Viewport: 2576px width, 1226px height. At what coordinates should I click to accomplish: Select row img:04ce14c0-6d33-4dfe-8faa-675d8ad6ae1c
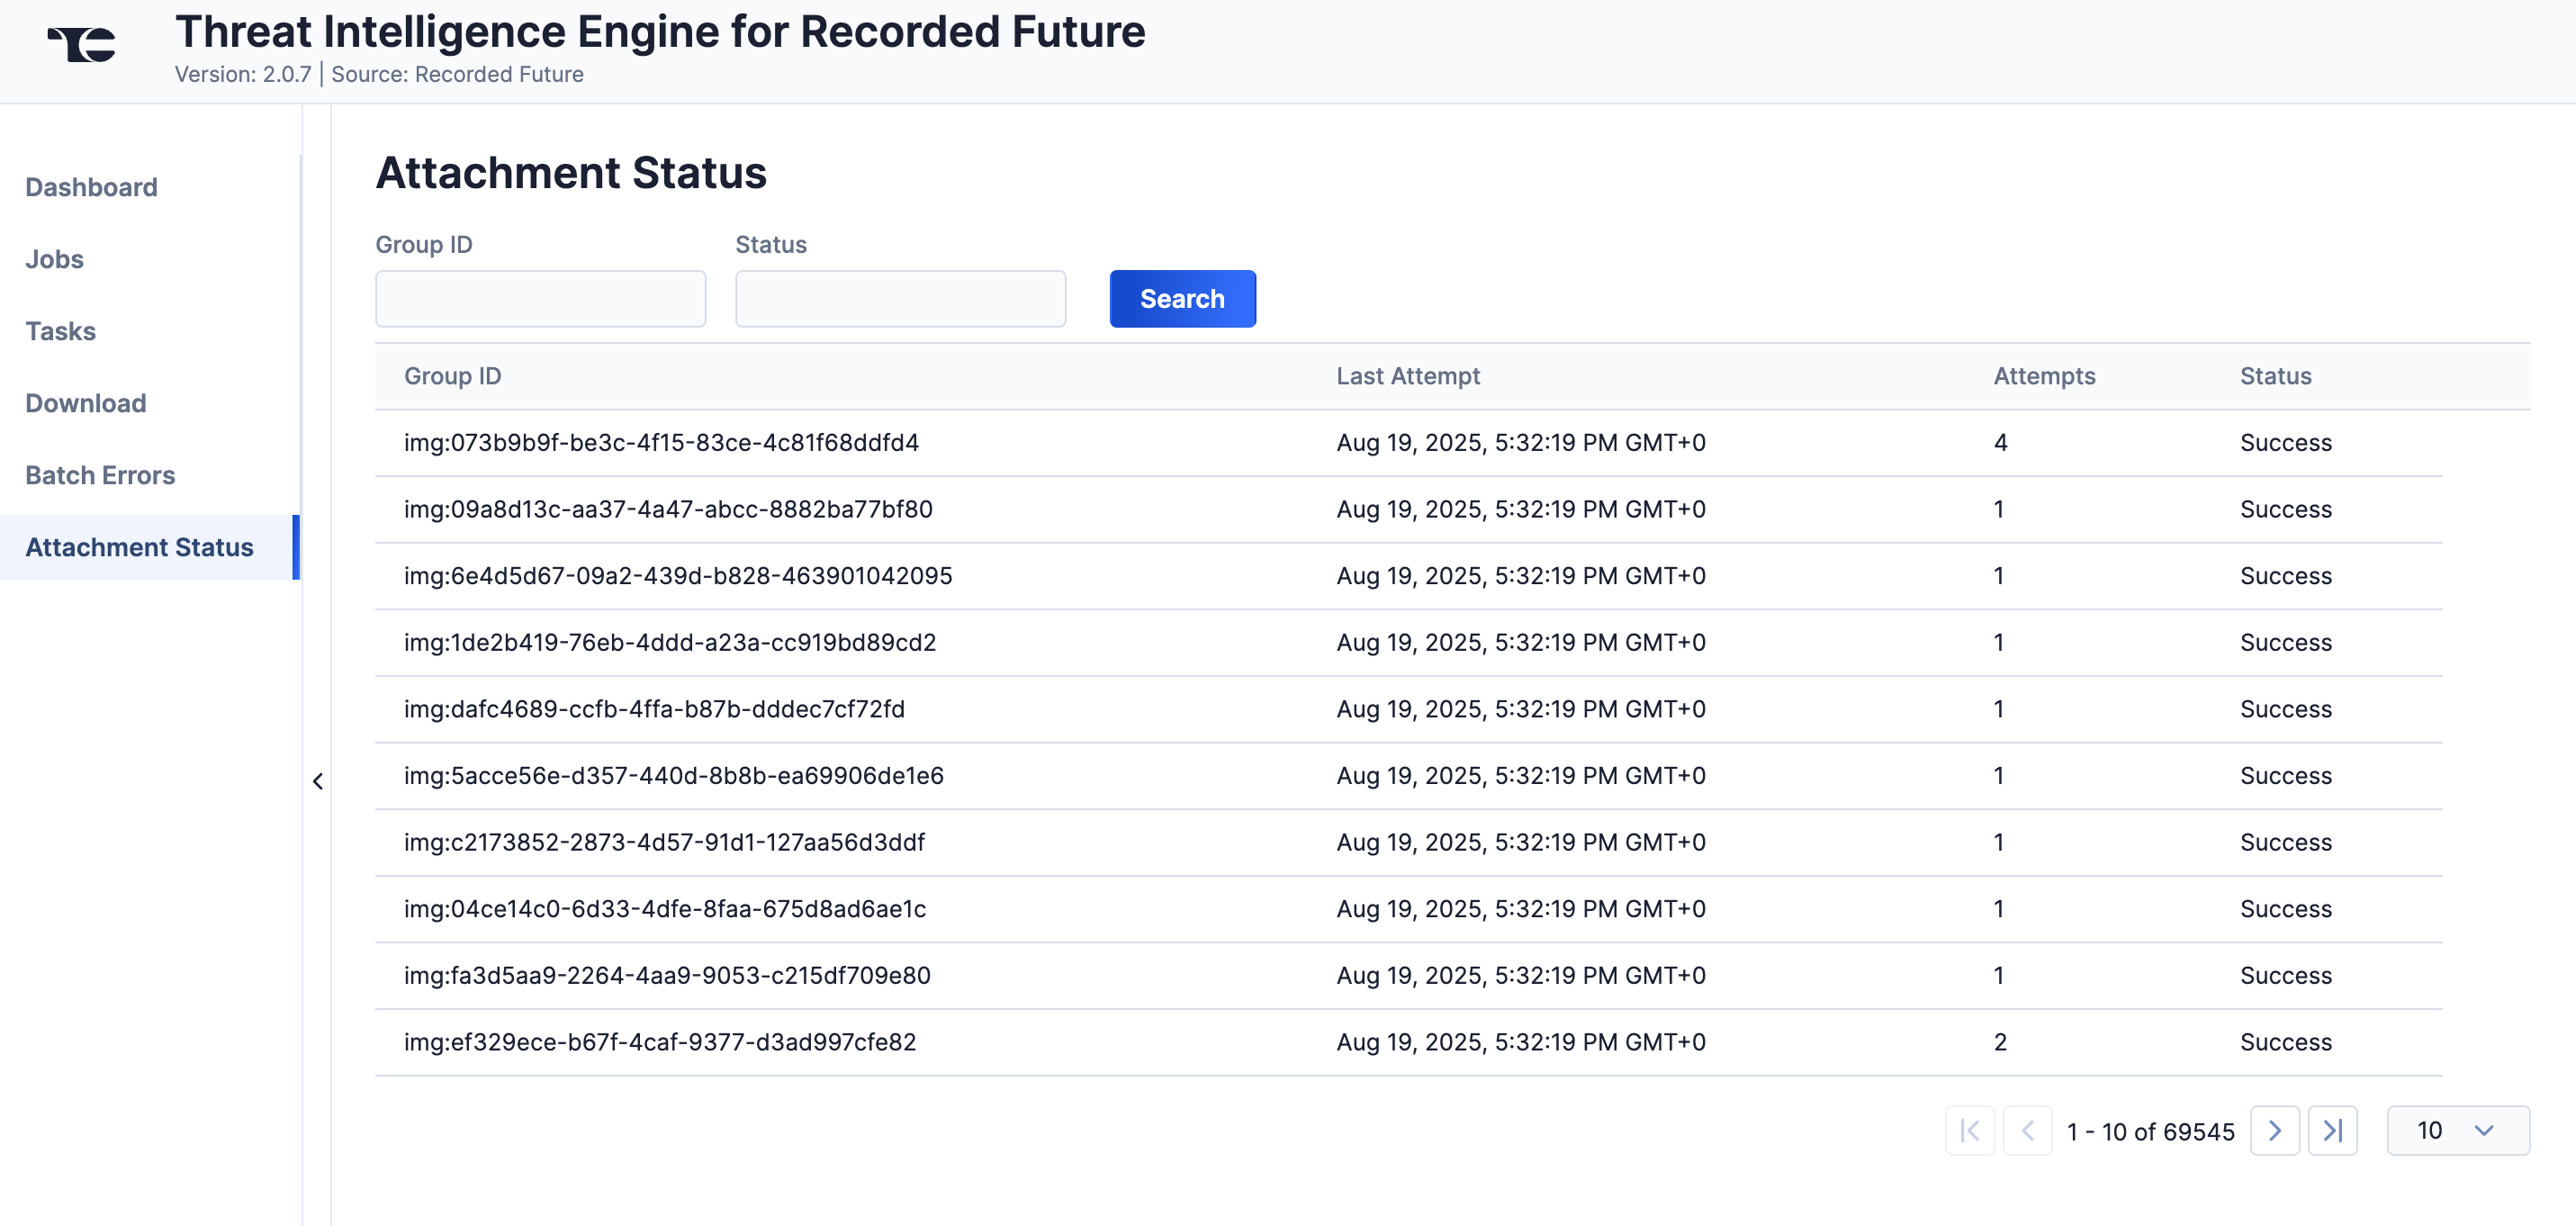tap(1408, 909)
